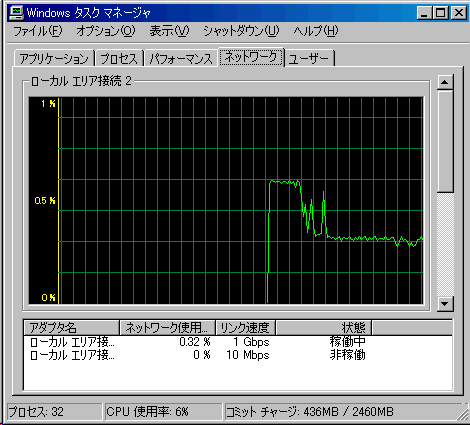470x425 pixels.
Task: Open the ファイル(F) menu
Action: 38,31
